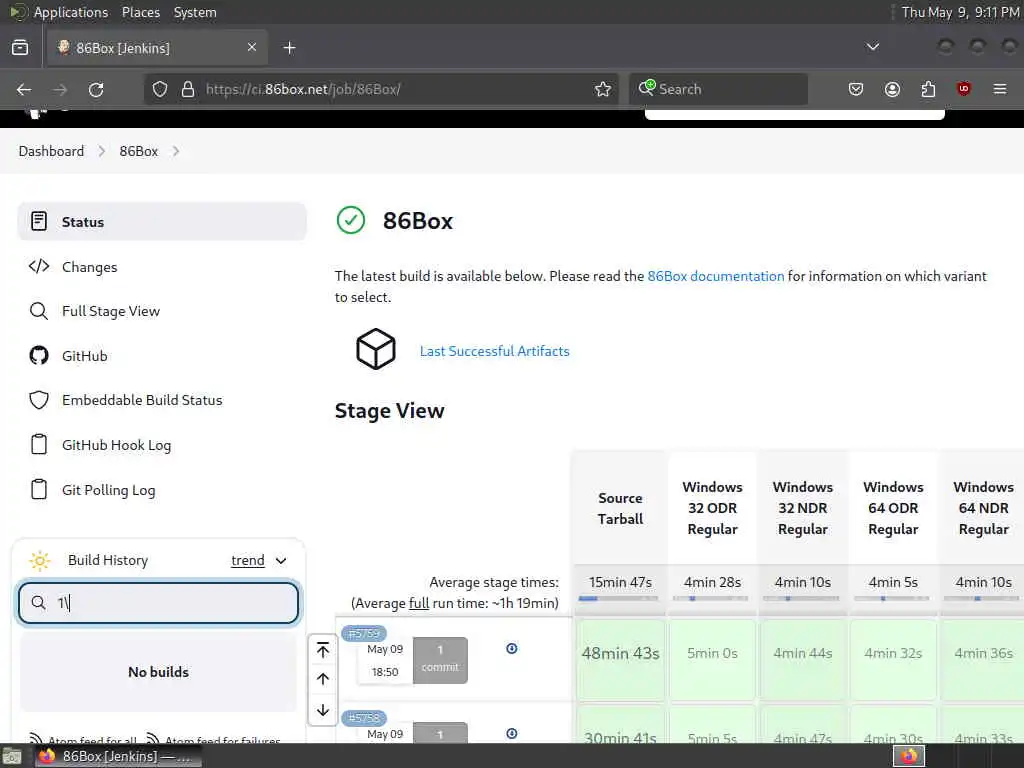Click the 1 commit button for #5759
Screen dimensions: 1024x768
(440, 660)
